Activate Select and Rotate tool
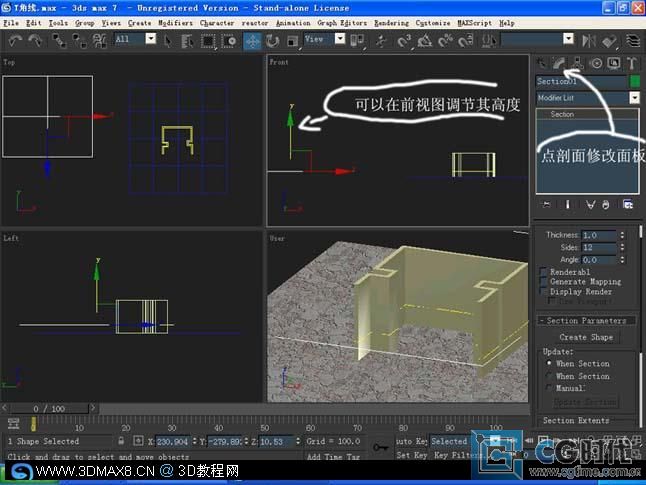The image size is (646, 485). (x=272, y=41)
